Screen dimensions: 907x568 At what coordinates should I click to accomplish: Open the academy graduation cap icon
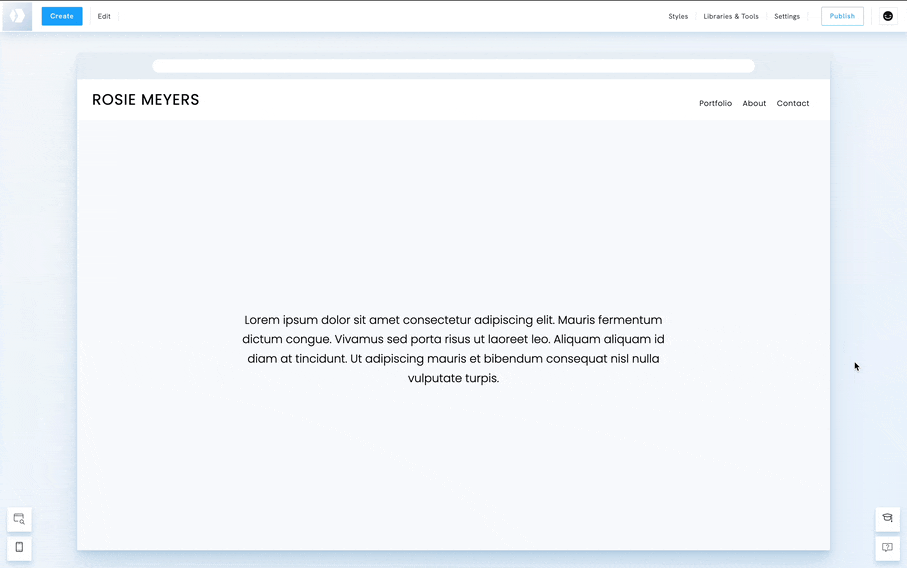(x=887, y=518)
